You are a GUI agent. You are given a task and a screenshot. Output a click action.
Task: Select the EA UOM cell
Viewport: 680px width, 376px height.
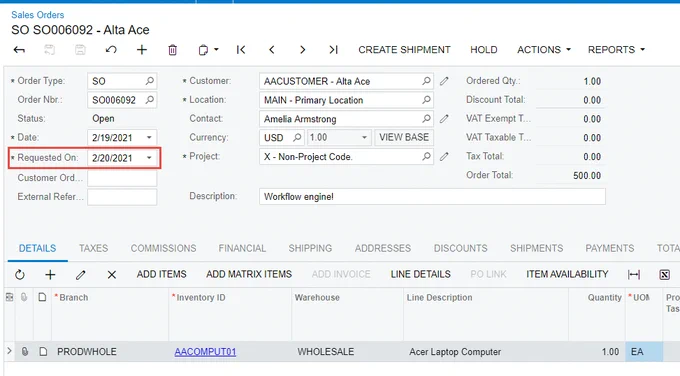pos(644,352)
